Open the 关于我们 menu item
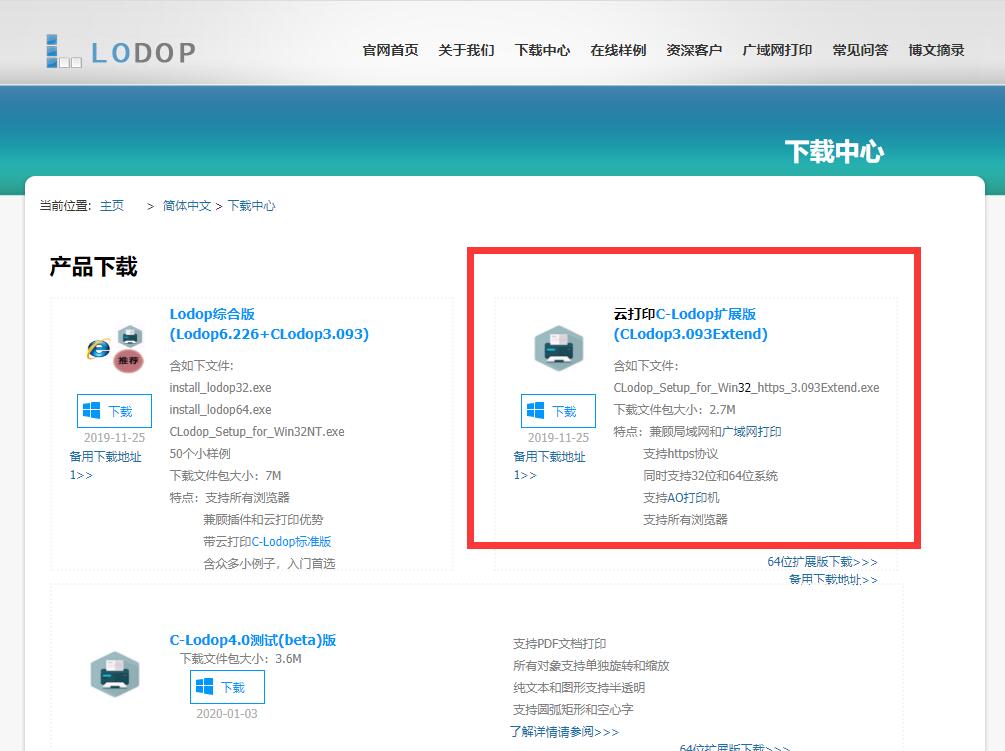1005x751 pixels. [466, 50]
